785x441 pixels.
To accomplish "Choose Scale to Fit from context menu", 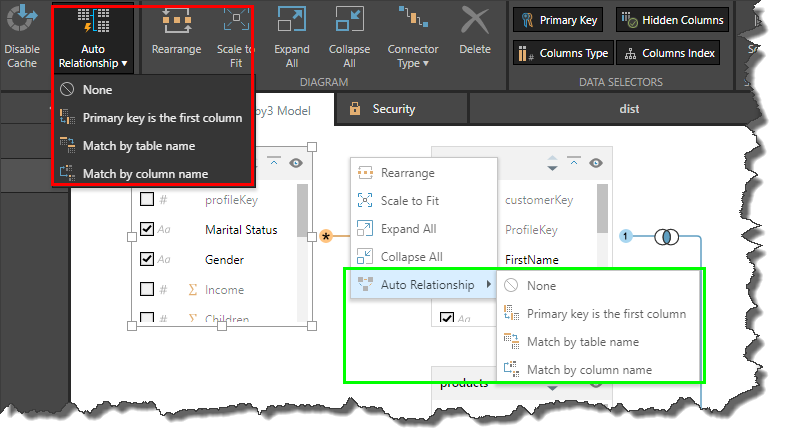I will click(409, 201).
